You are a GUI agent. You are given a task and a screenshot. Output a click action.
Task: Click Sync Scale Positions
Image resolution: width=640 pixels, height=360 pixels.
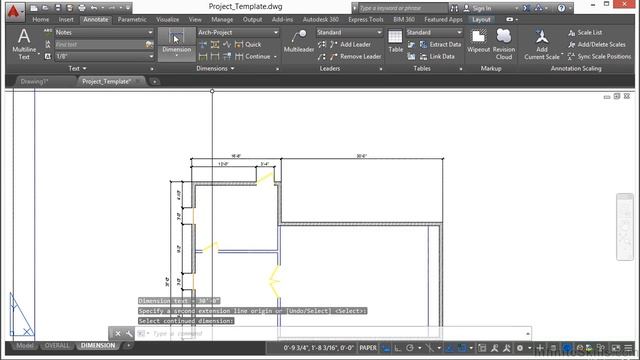pos(599,56)
